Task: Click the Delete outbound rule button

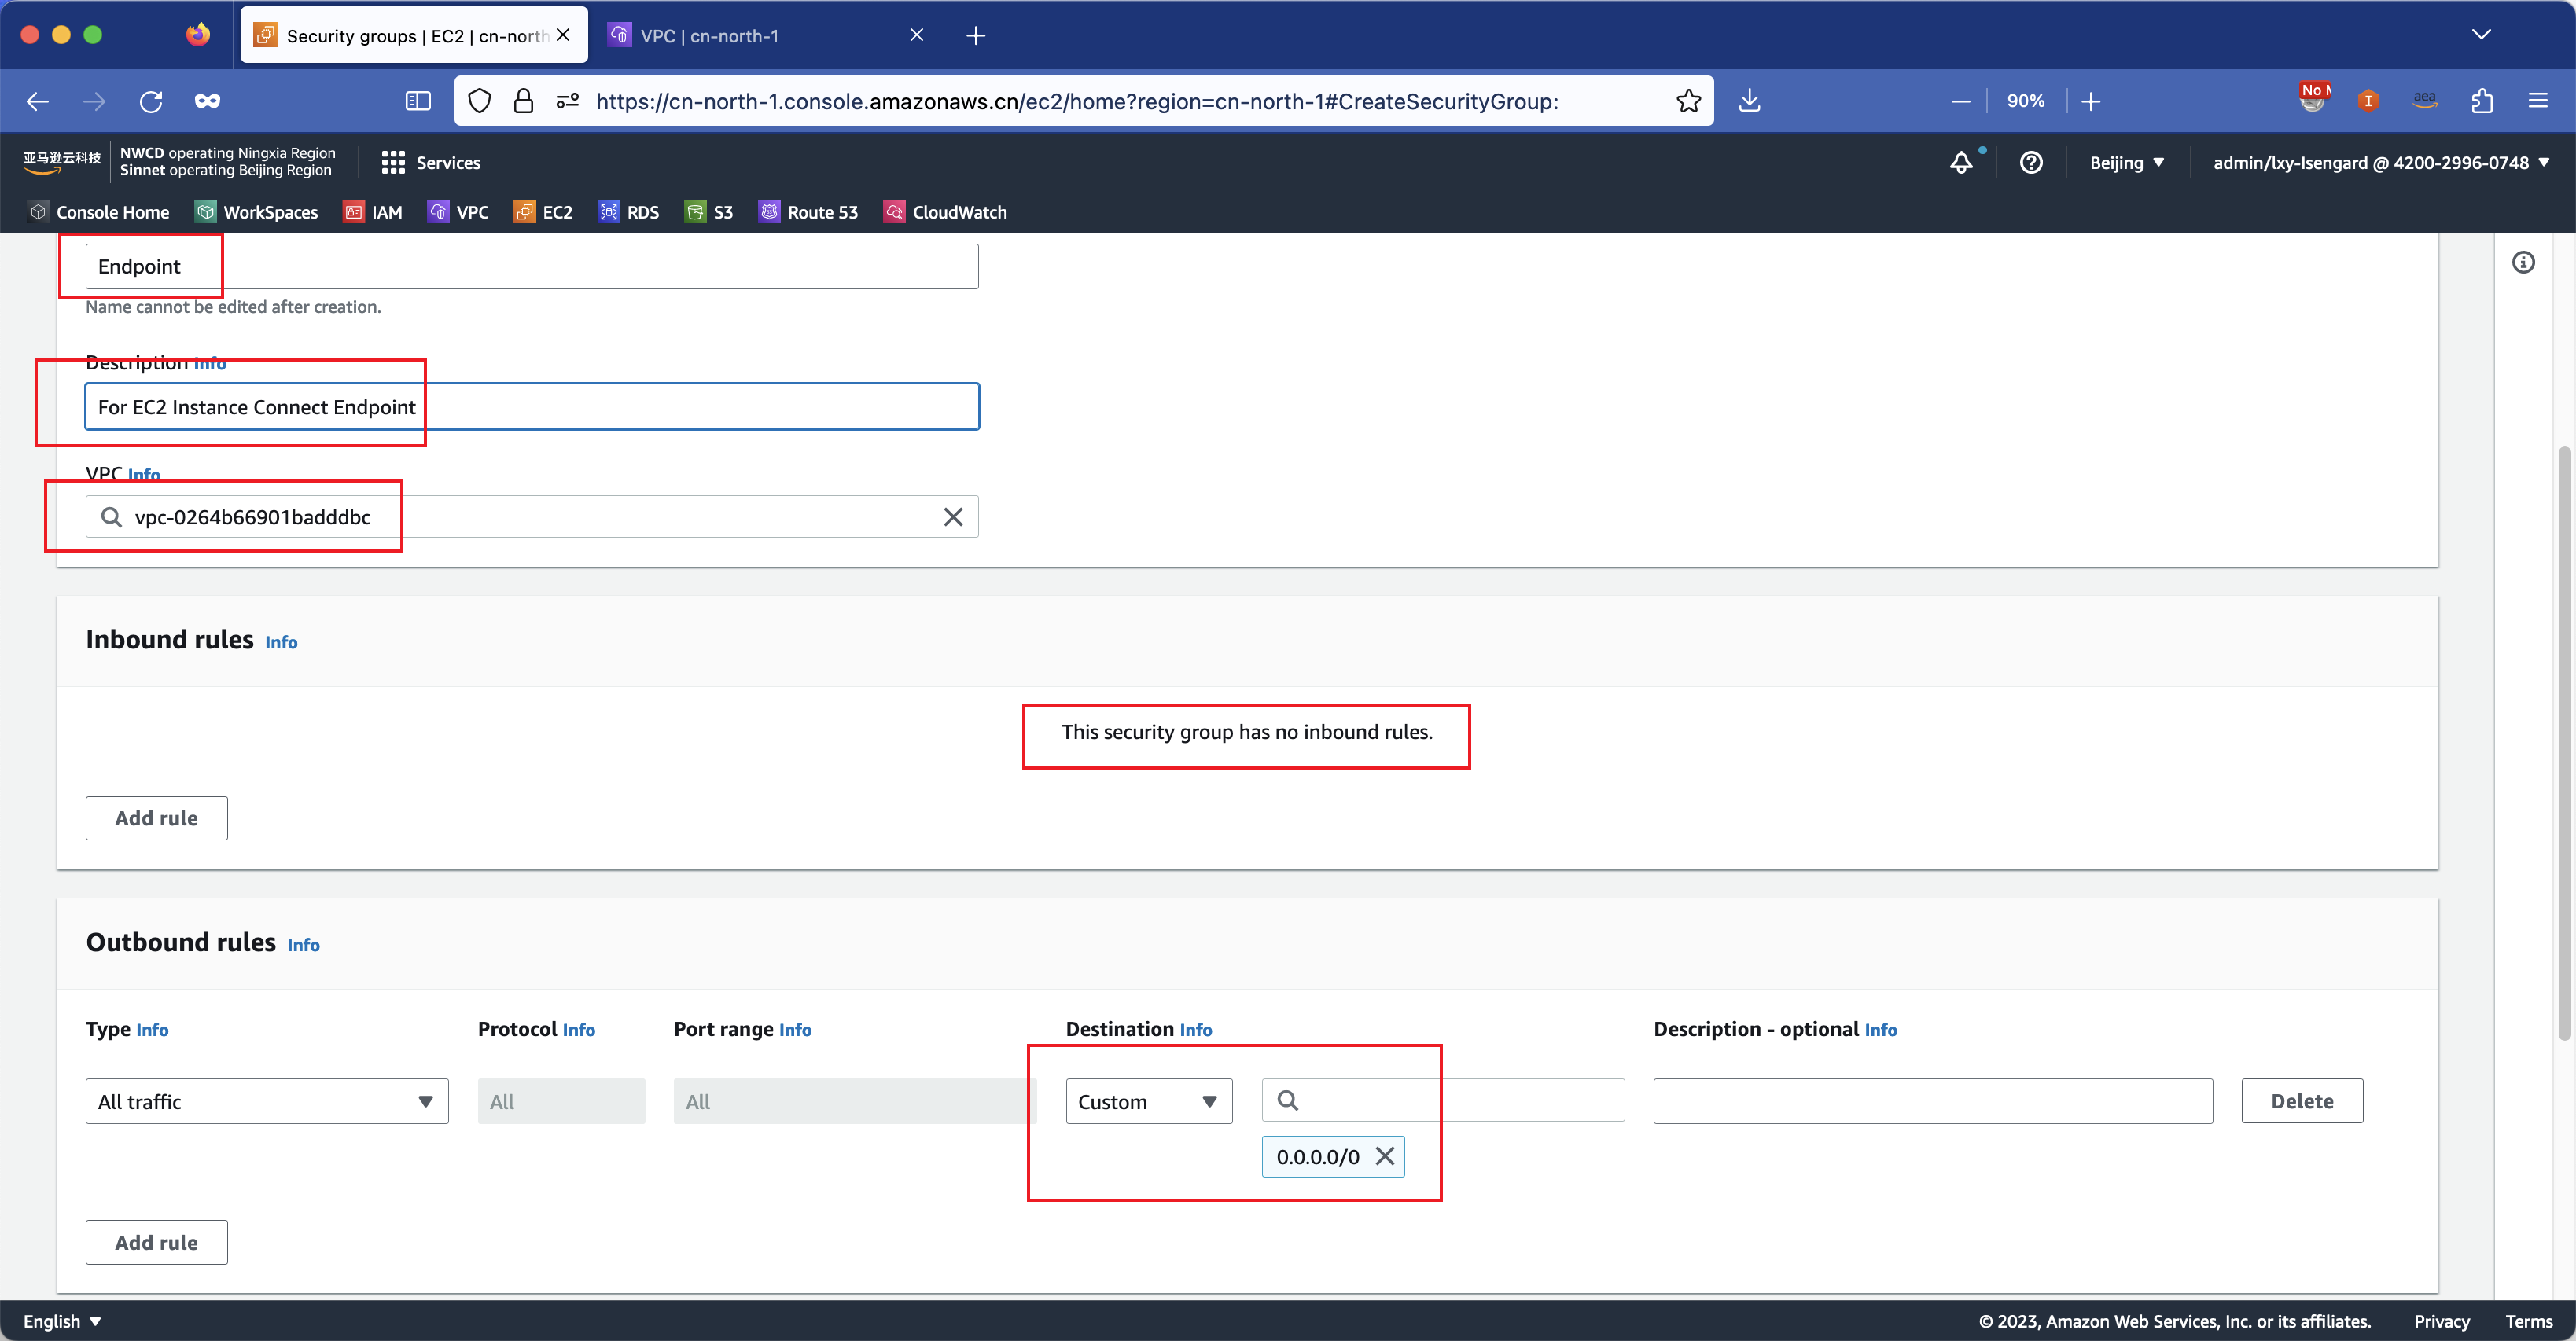Action: (2303, 1099)
